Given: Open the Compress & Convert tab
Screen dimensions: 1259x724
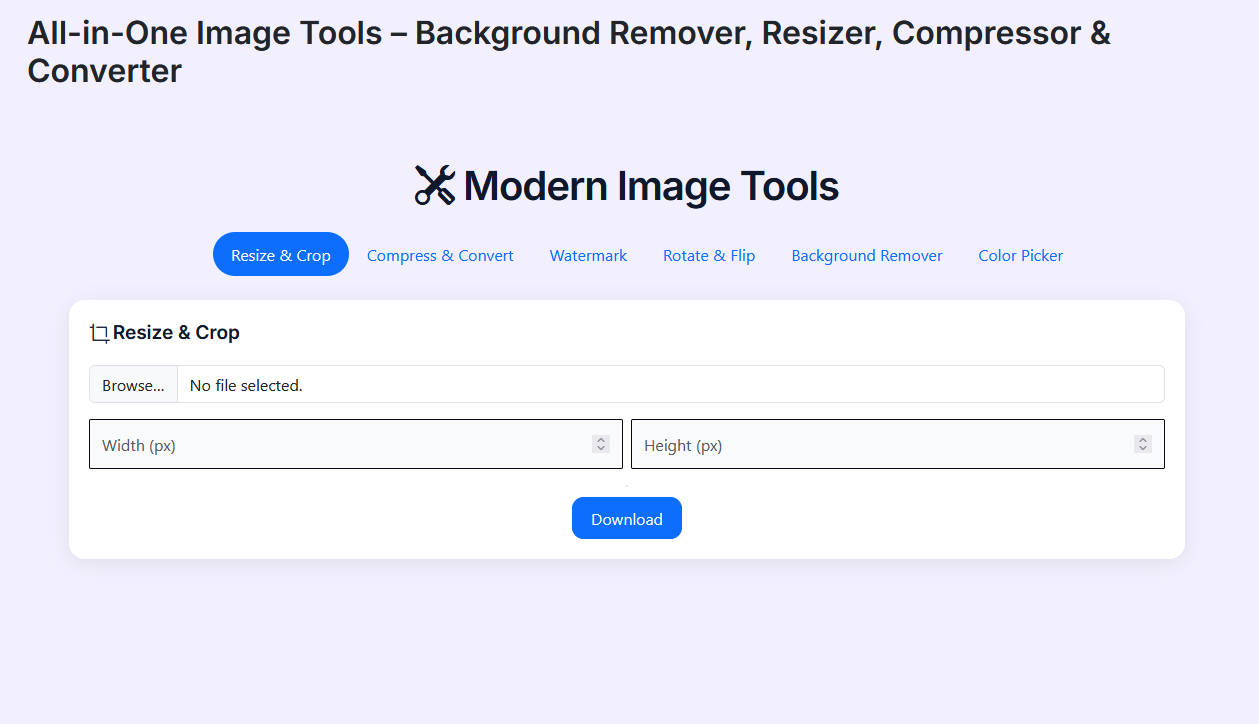Looking at the screenshot, I should (x=440, y=256).
